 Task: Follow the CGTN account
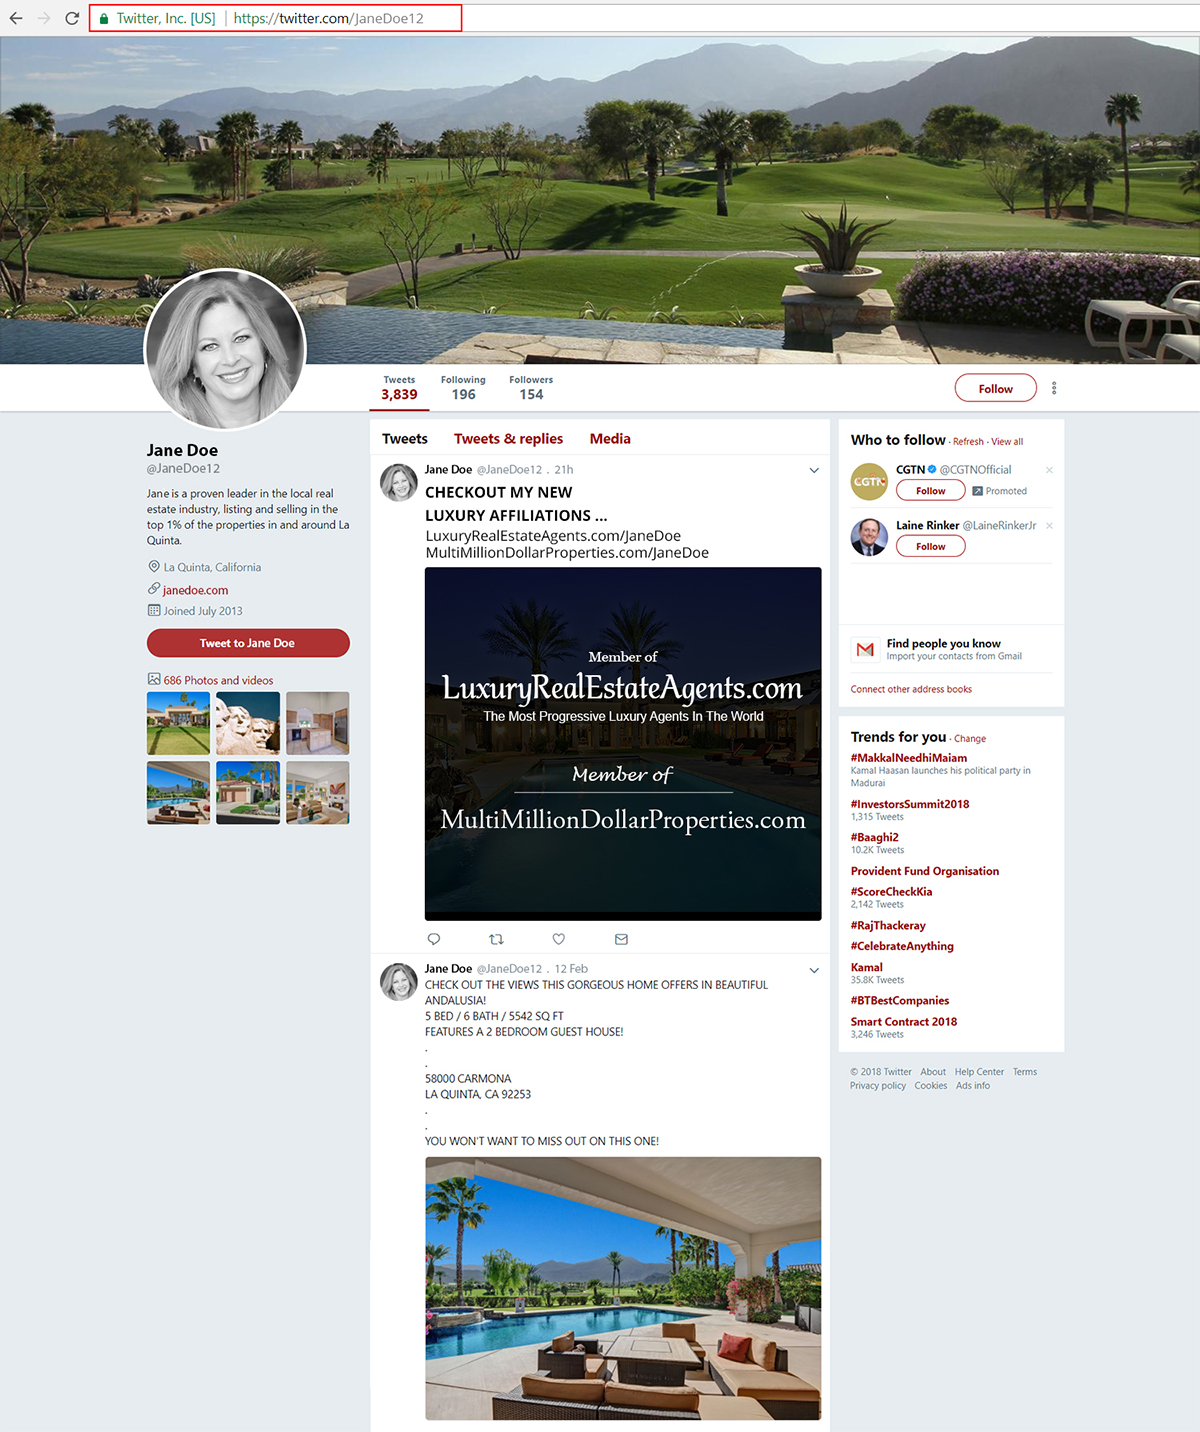930,490
